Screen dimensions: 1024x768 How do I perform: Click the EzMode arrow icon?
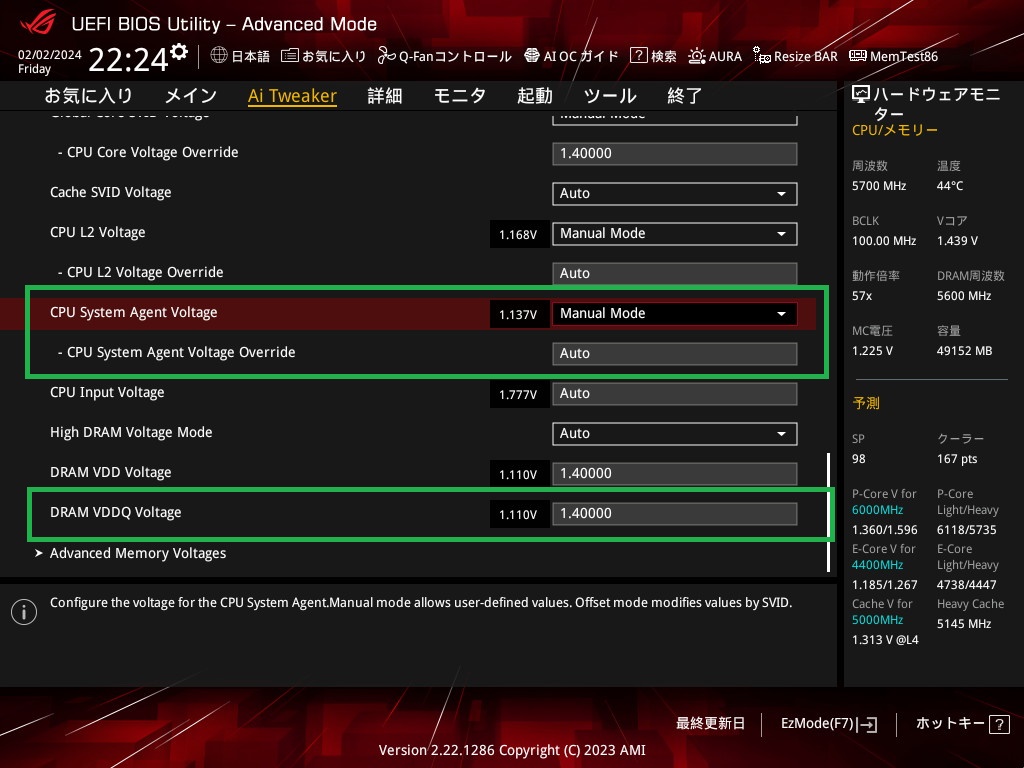[867, 724]
